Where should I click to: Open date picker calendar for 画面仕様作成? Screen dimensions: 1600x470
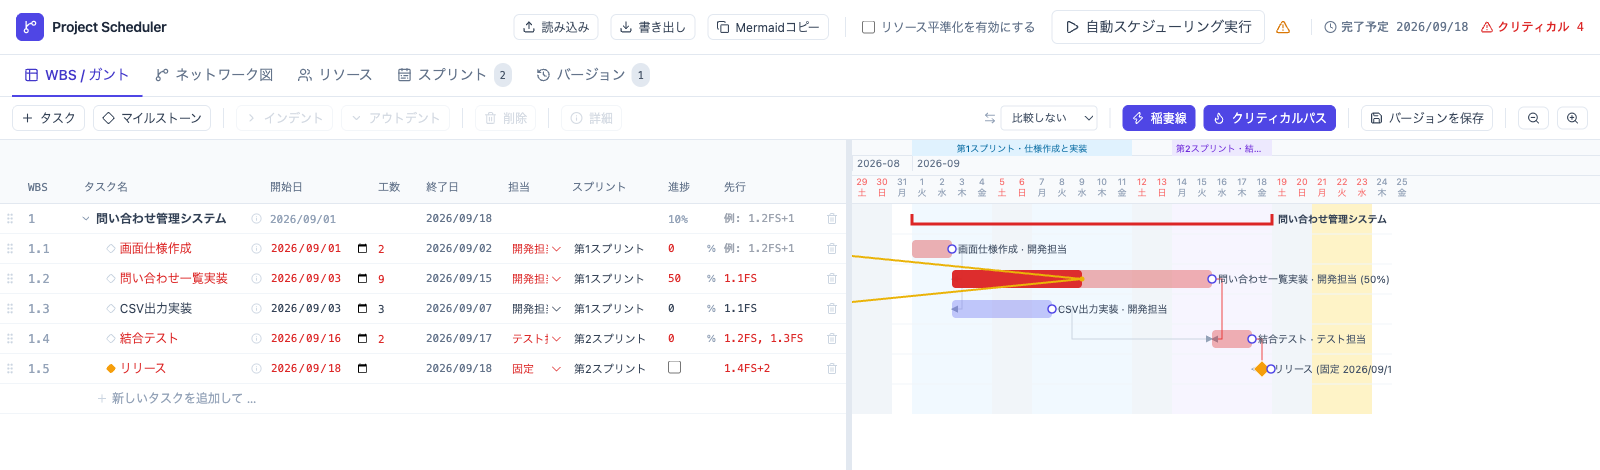point(362,249)
